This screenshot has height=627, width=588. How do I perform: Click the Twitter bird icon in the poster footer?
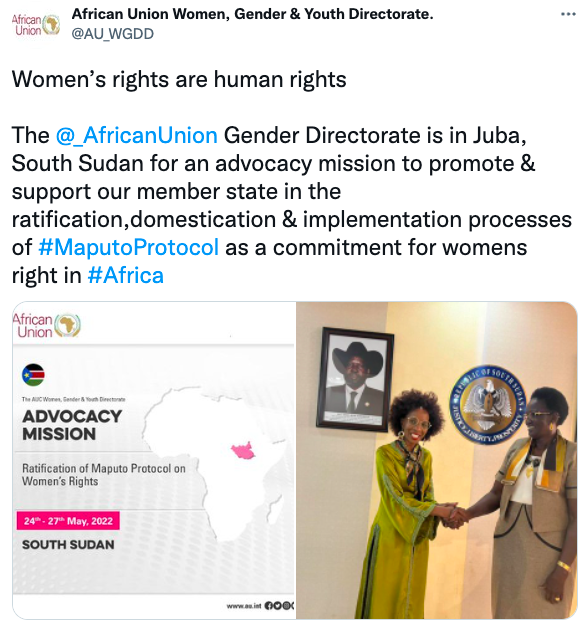(277, 605)
